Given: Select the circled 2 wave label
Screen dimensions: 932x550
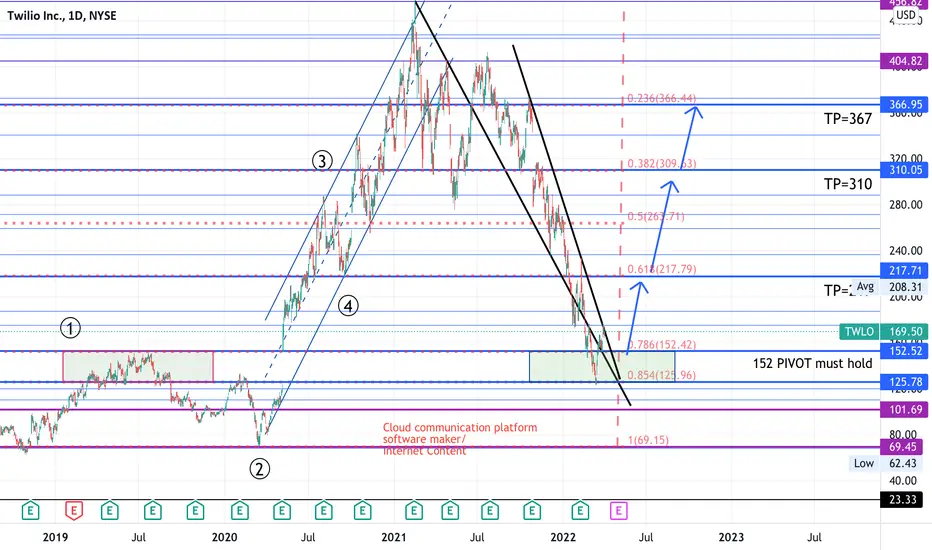Looking at the screenshot, I should [x=259, y=469].
